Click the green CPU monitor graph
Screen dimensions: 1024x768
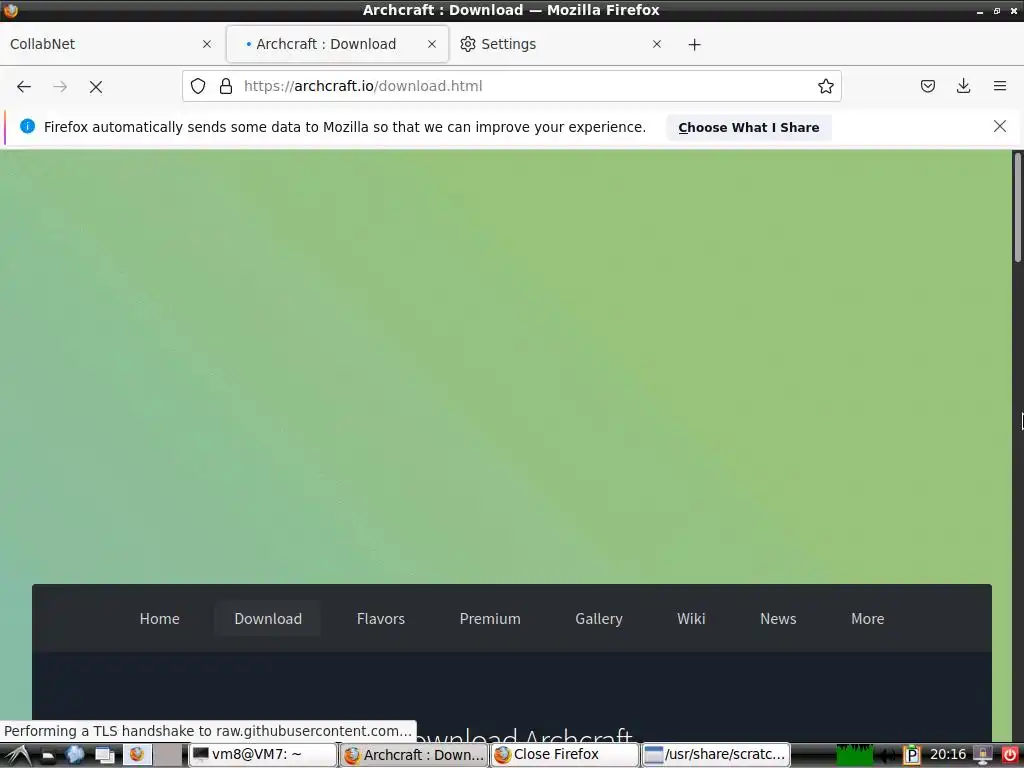855,755
